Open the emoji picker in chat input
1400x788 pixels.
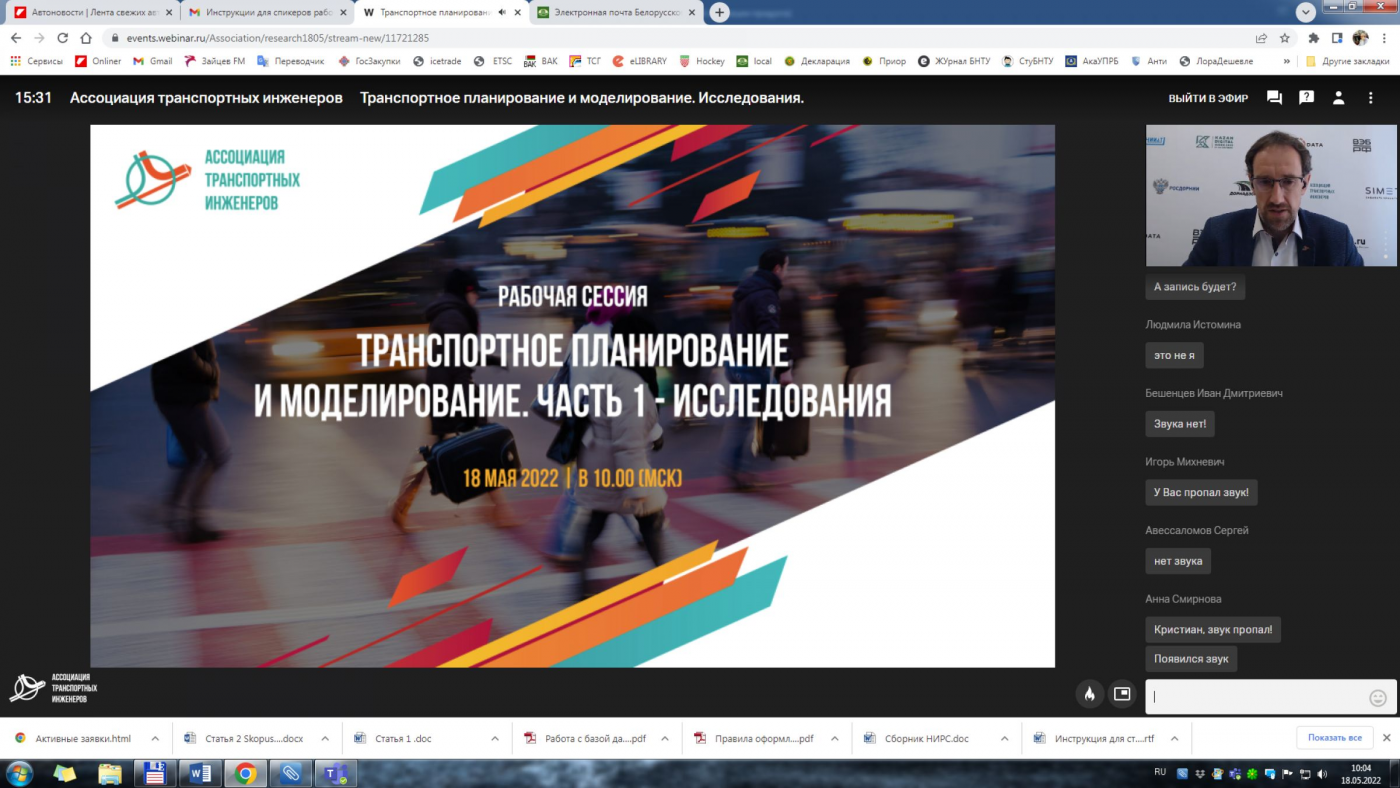point(1378,698)
